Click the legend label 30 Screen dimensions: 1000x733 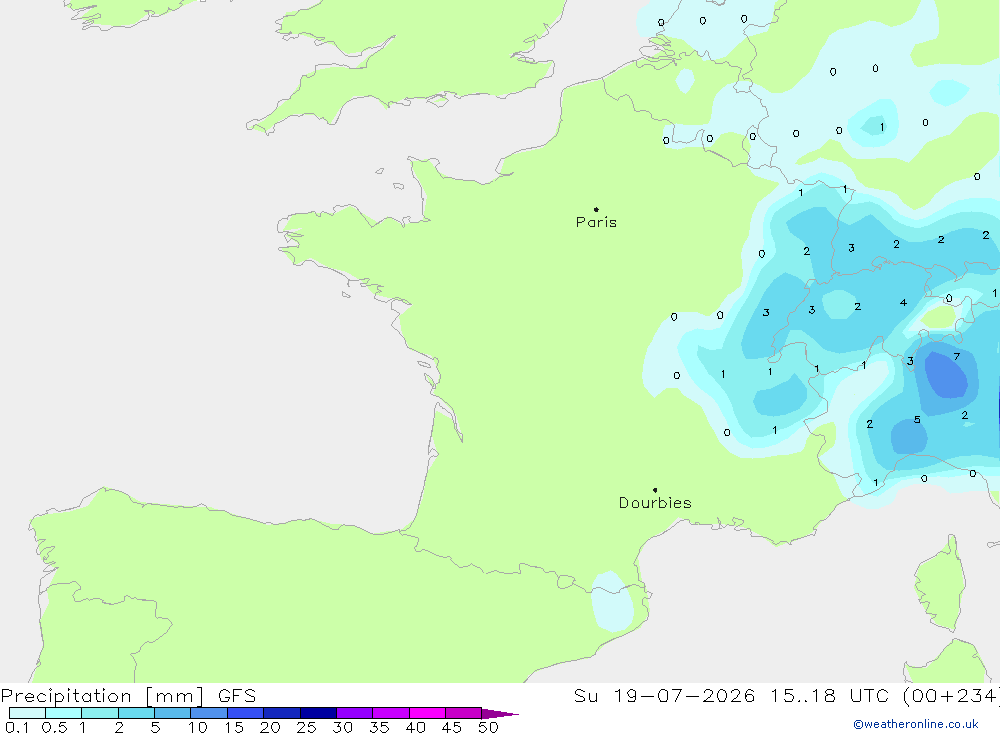tap(343, 727)
